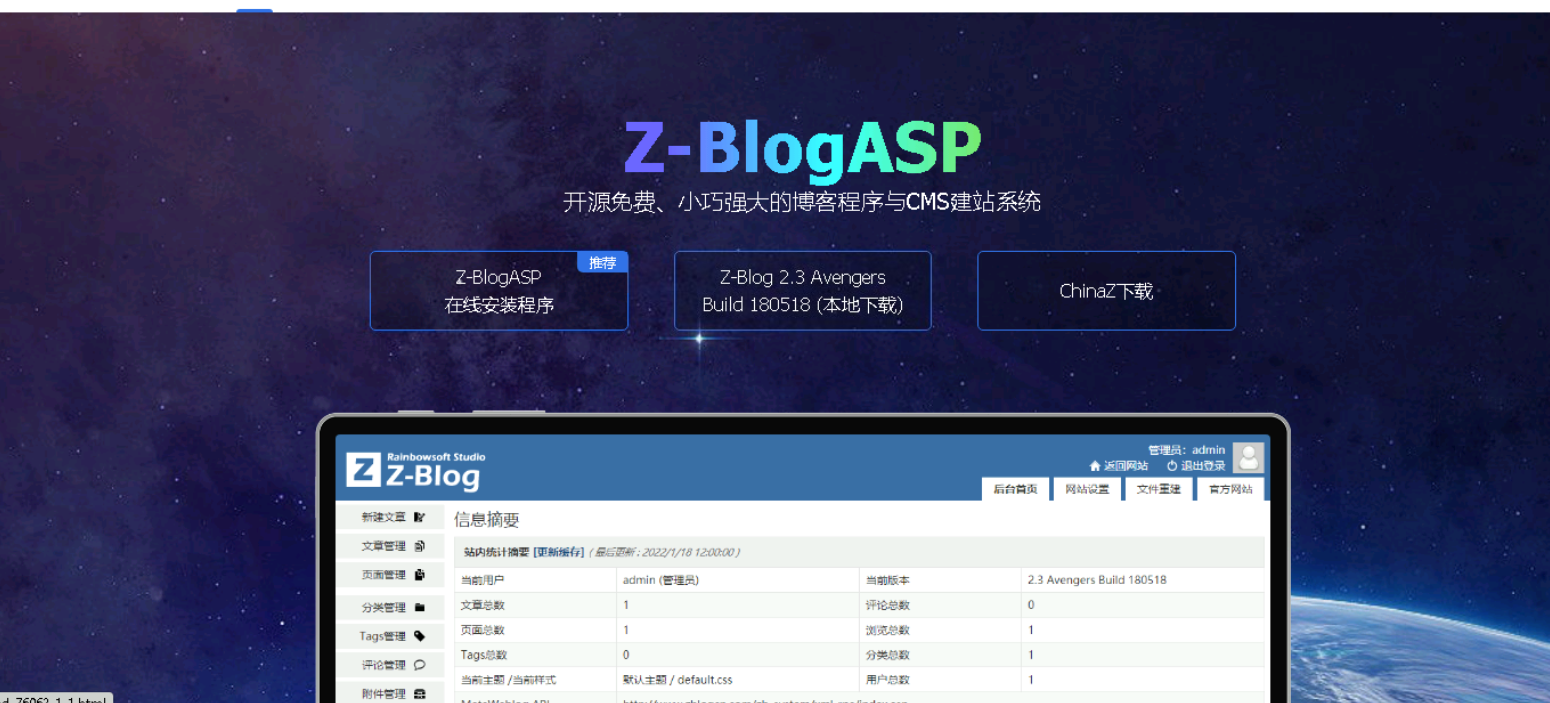Screen dimensions: 1550x703
Task: Click the 分类管理 folder icon in preview sidebar
Action: click(x=420, y=607)
